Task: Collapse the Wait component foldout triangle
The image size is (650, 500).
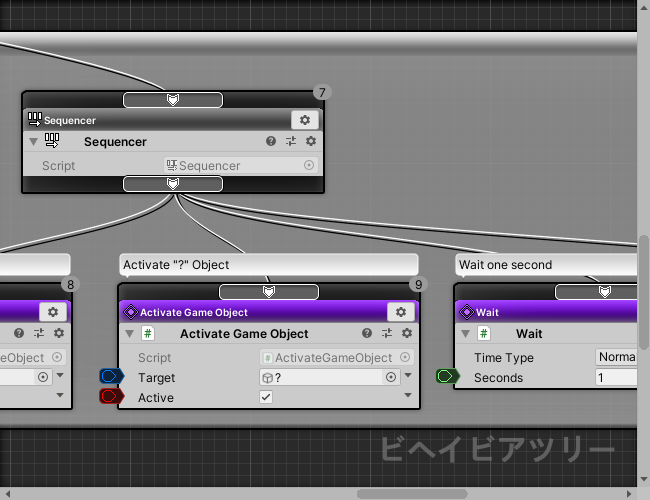Action: 465,334
